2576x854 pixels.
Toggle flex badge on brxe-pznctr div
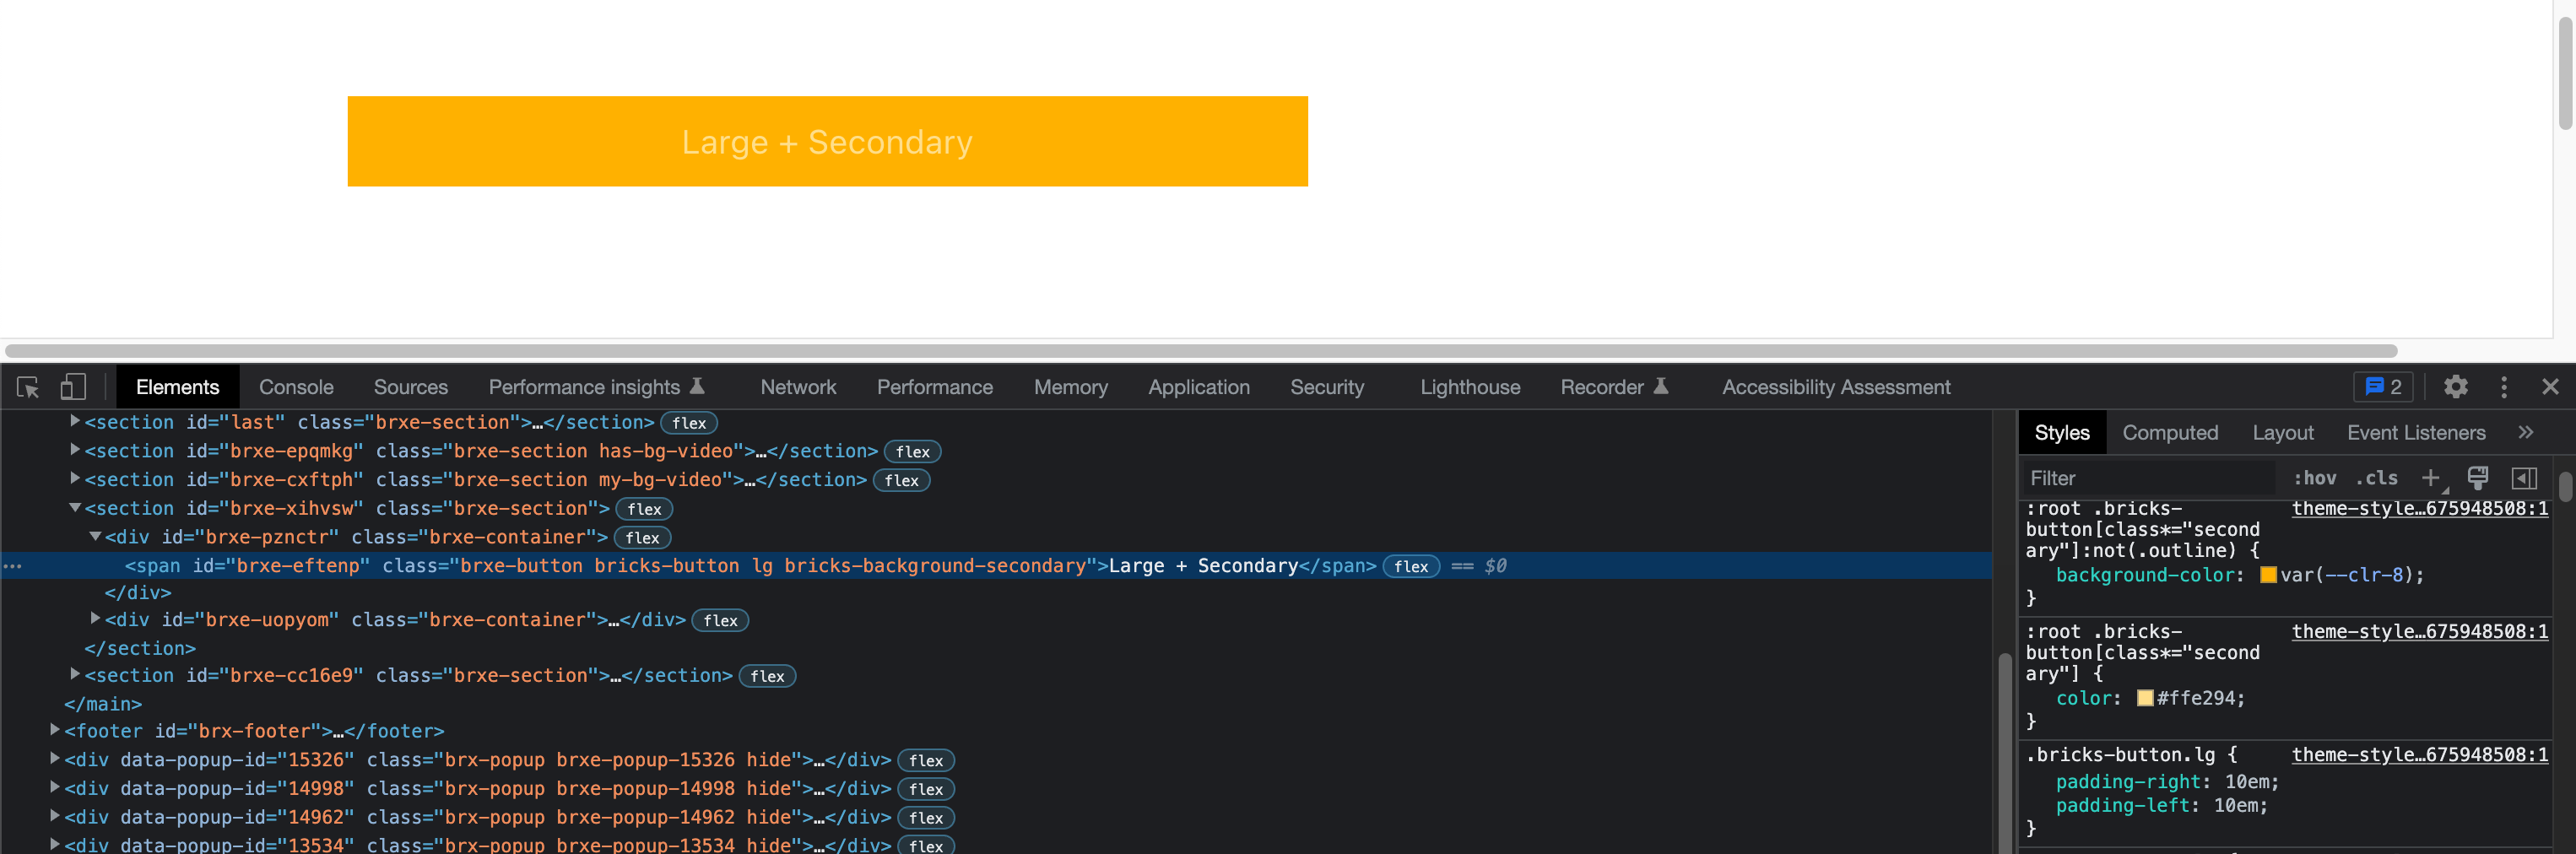click(642, 538)
